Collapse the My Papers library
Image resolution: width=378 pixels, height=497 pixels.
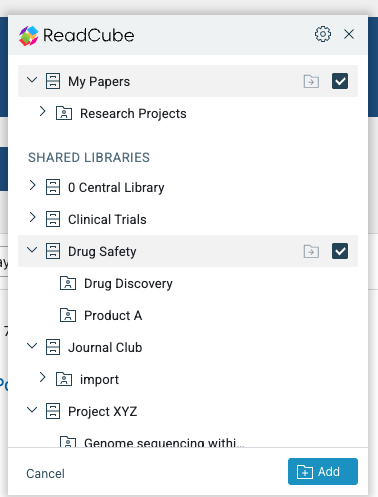32,80
